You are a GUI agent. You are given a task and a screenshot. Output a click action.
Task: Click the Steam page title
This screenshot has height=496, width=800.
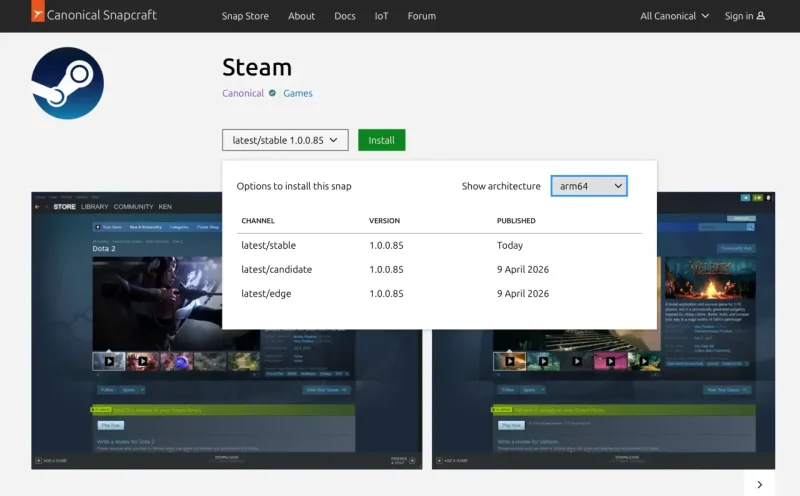[257, 67]
